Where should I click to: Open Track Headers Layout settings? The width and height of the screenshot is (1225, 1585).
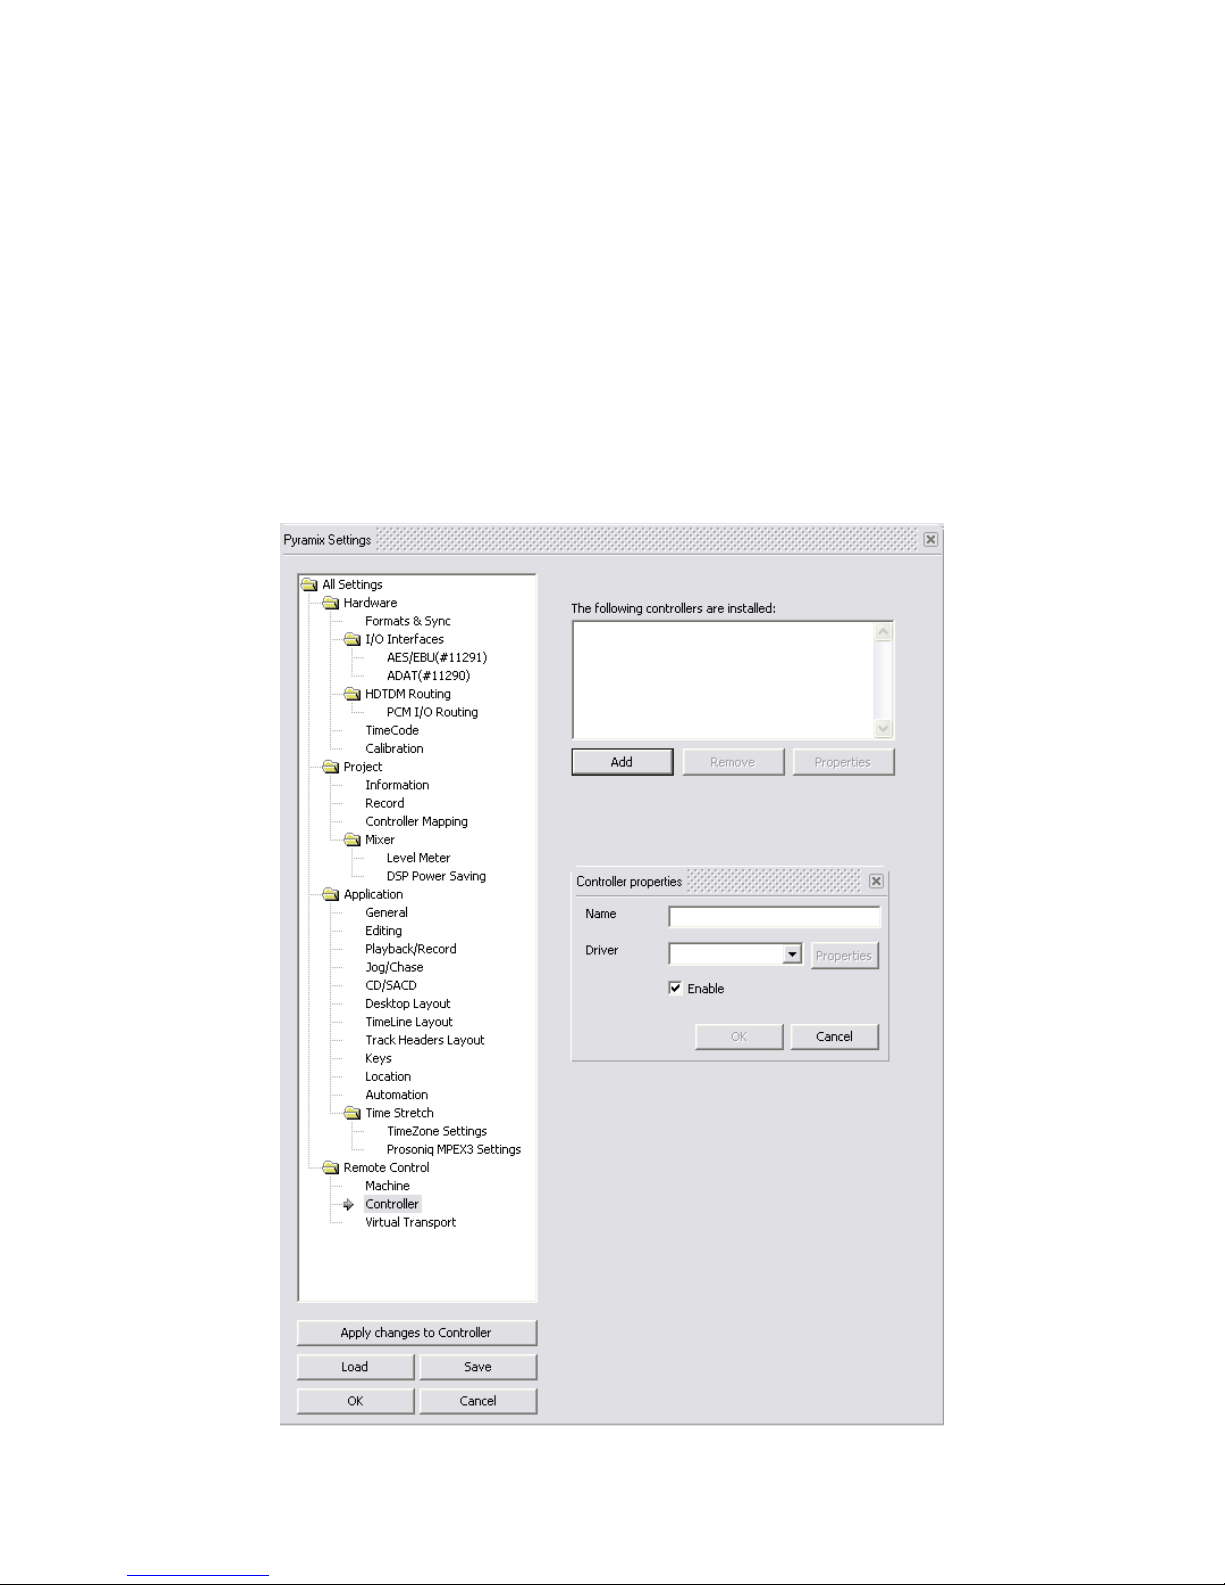[x=424, y=1040]
